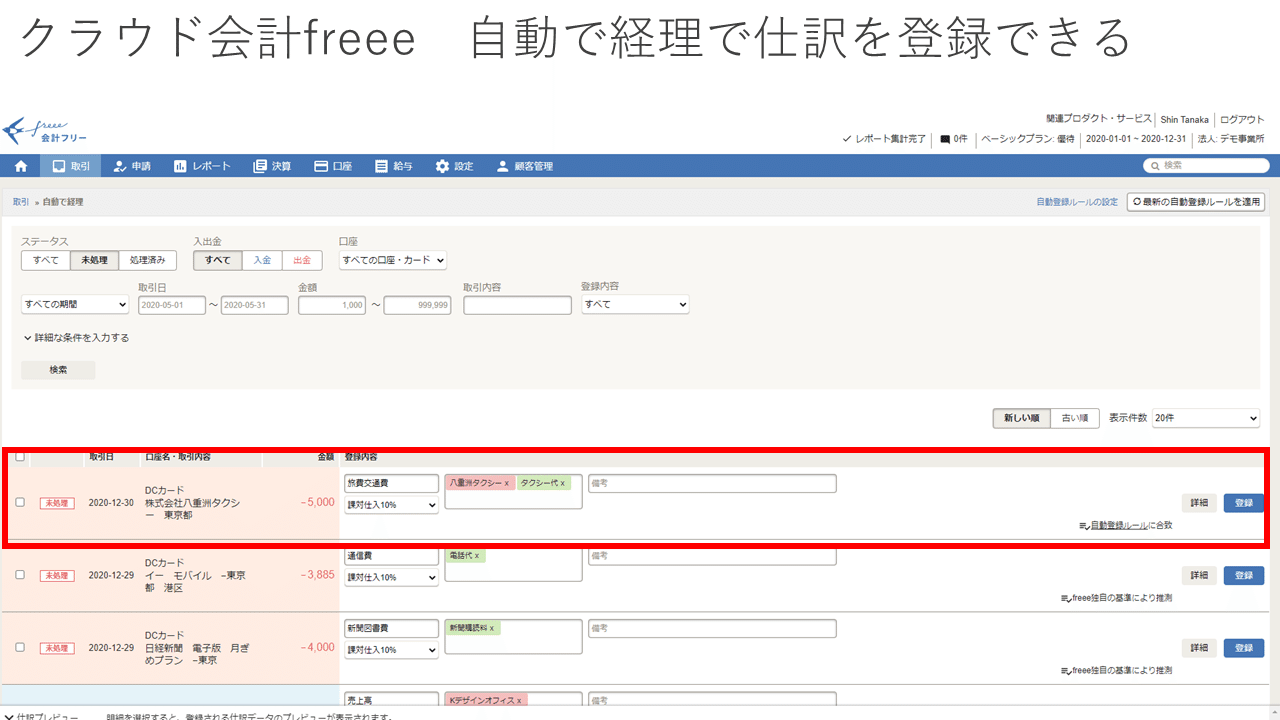Sort by 古い順
1280x720 pixels.
(x=1075, y=418)
